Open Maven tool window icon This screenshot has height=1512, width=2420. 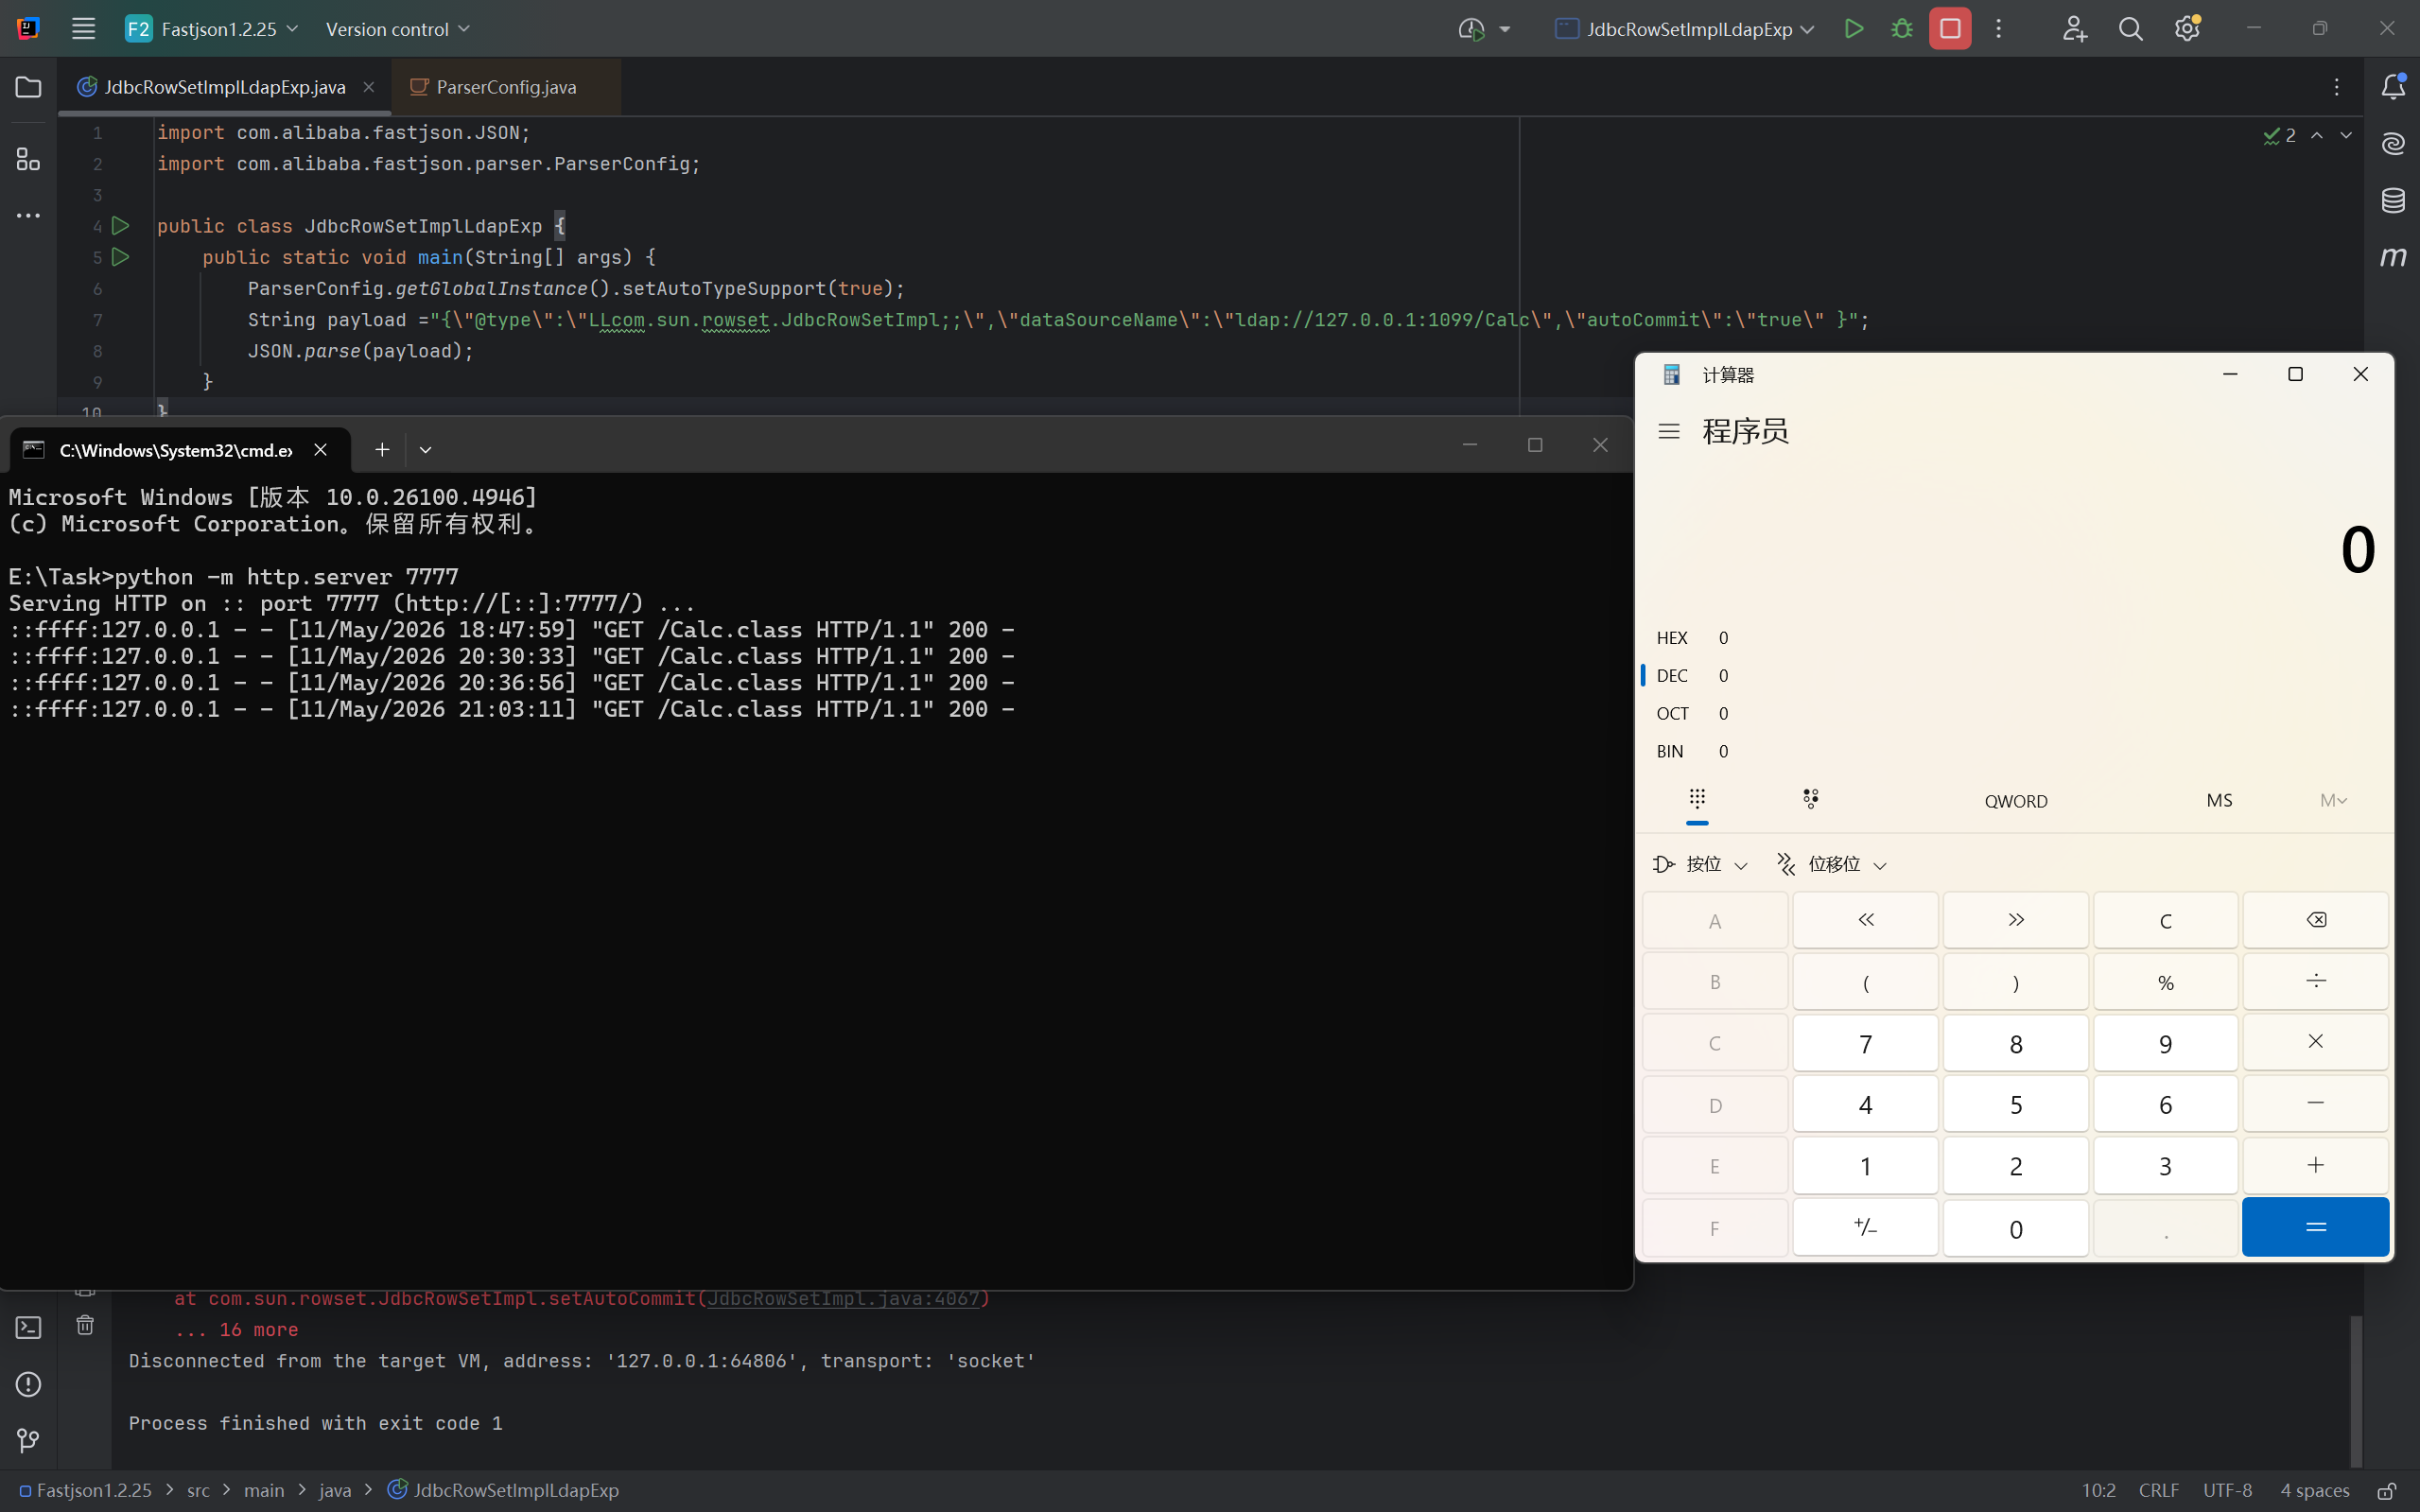point(2393,257)
